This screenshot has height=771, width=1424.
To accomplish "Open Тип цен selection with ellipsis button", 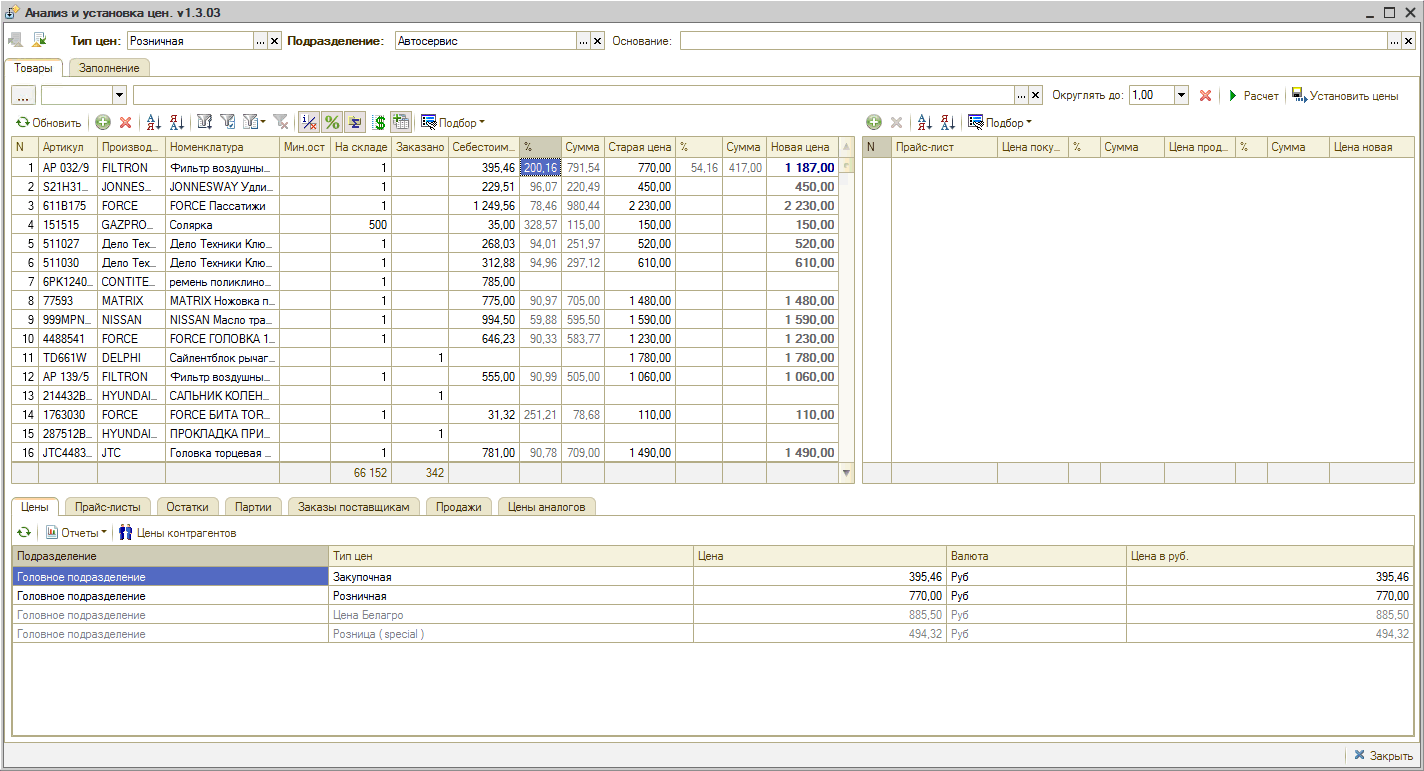I will tap(261, 41).
